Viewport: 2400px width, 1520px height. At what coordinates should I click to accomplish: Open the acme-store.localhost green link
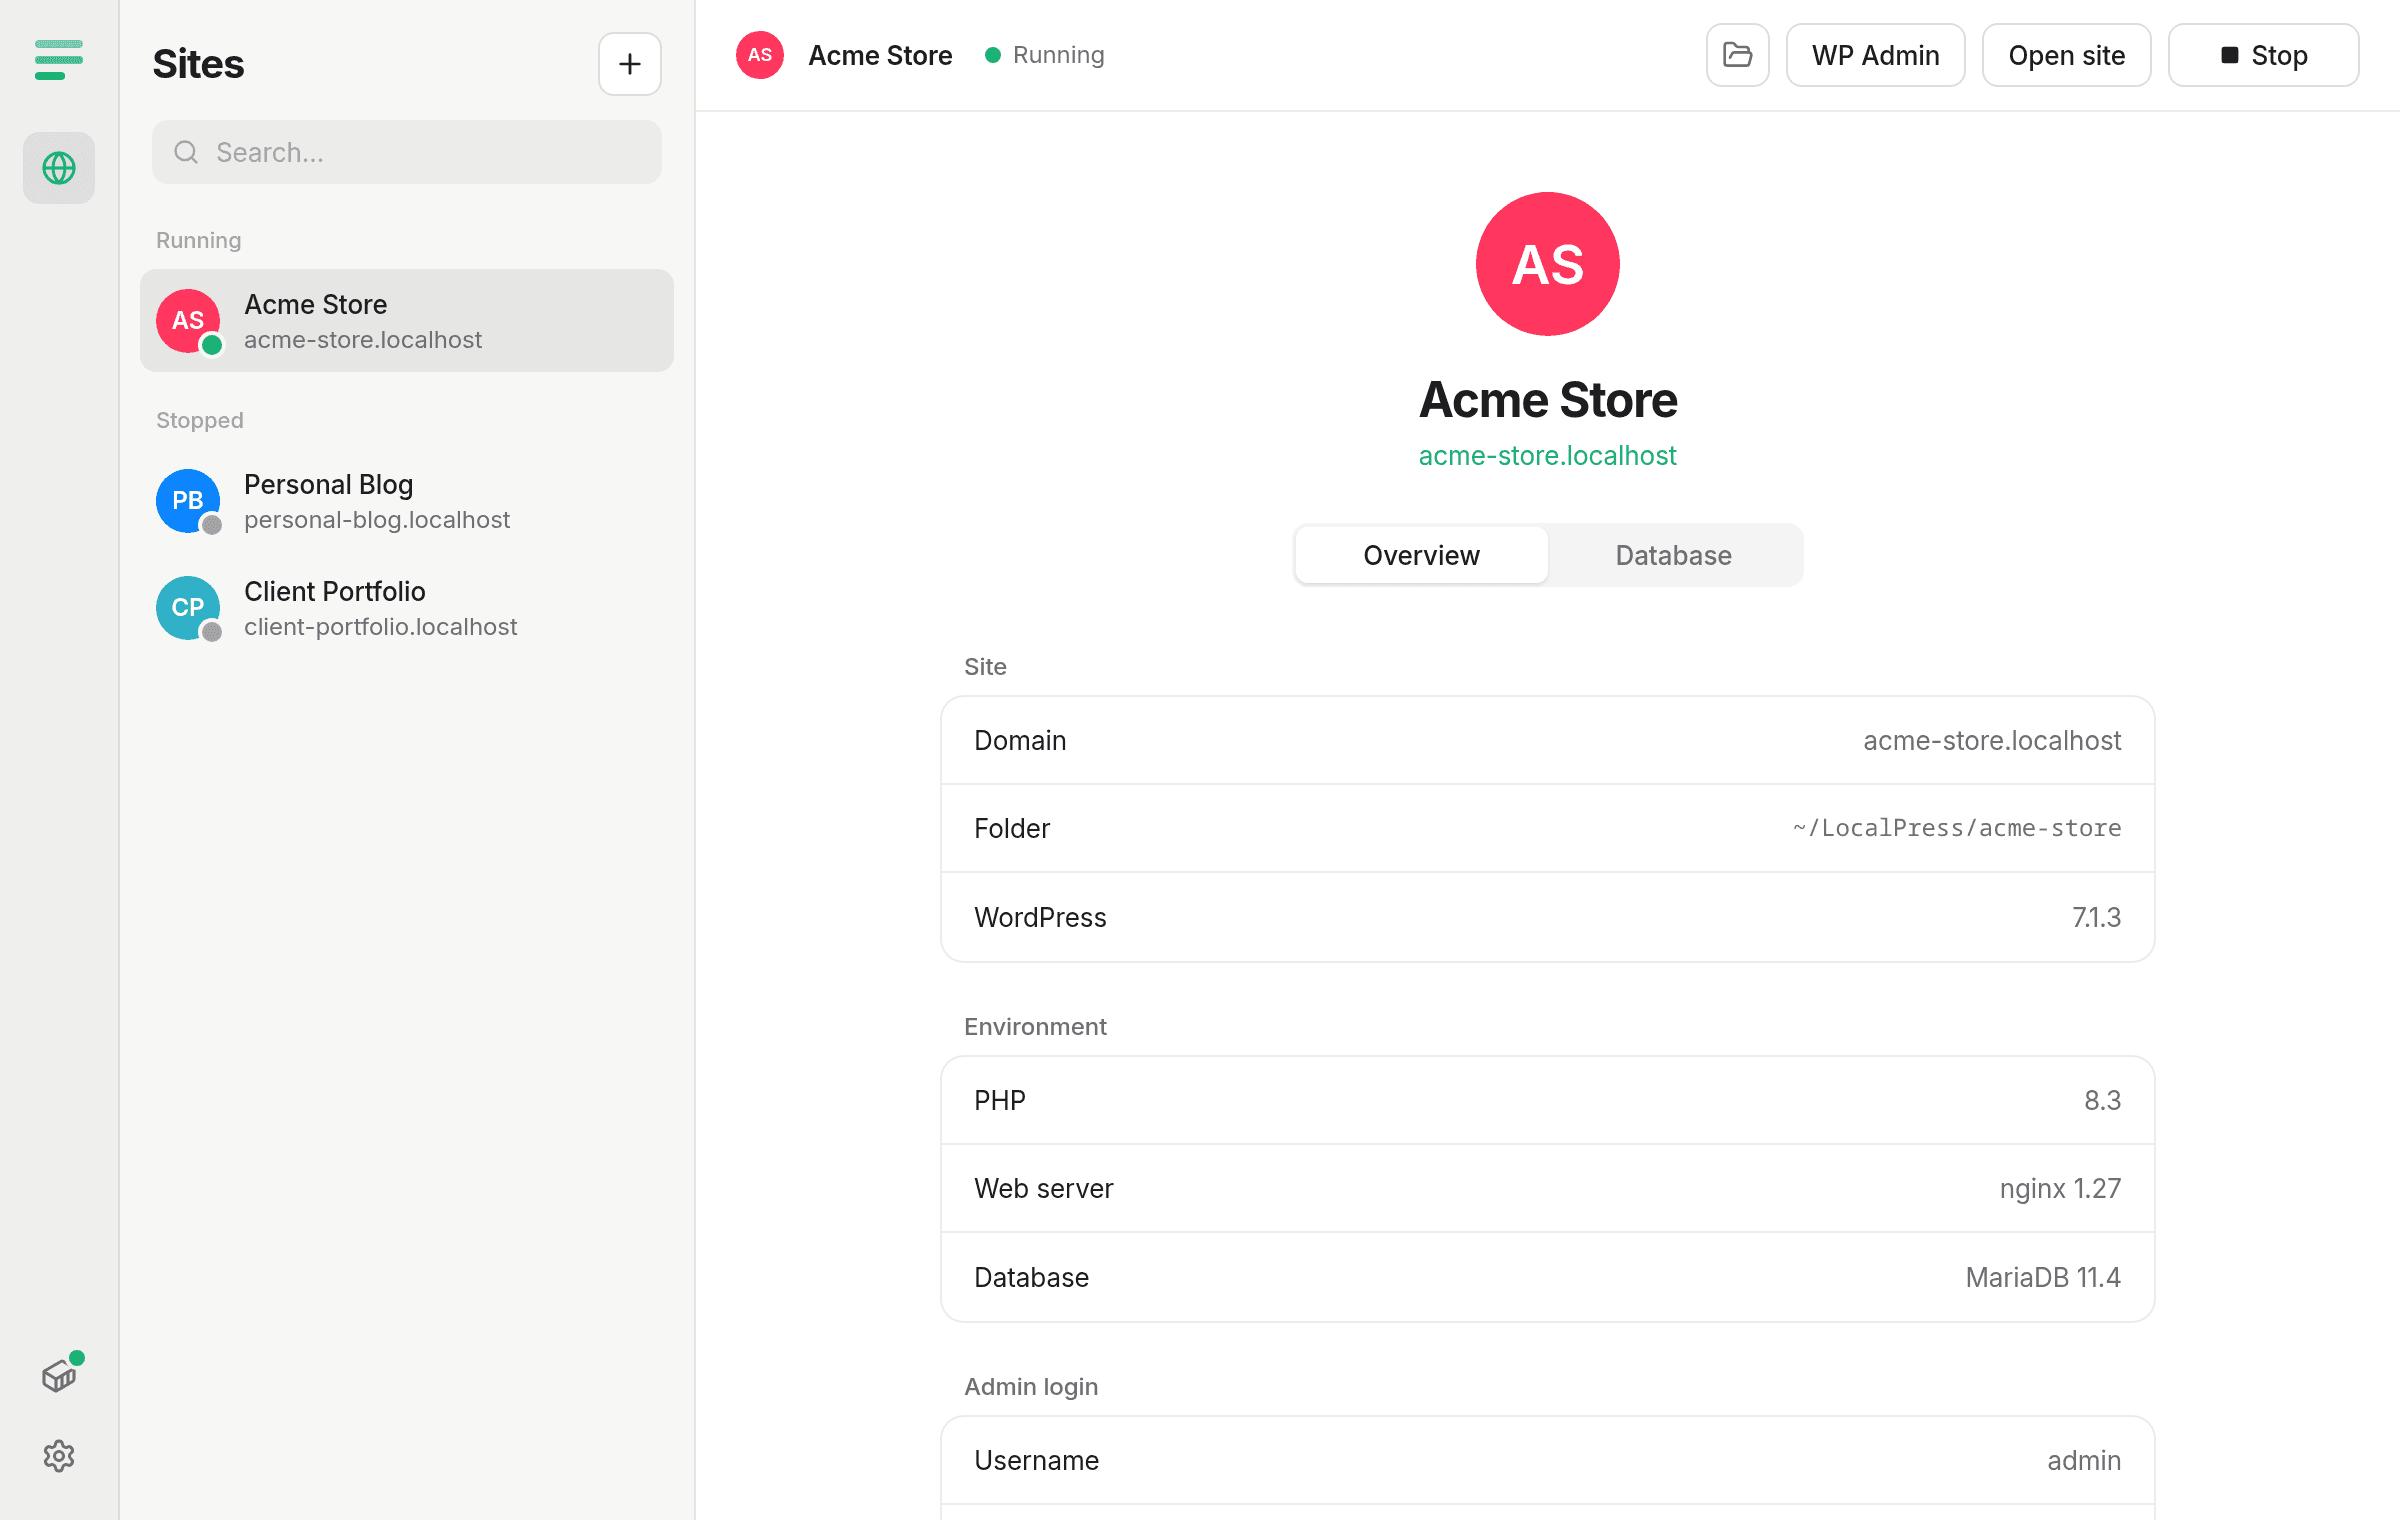point(1548,455)
